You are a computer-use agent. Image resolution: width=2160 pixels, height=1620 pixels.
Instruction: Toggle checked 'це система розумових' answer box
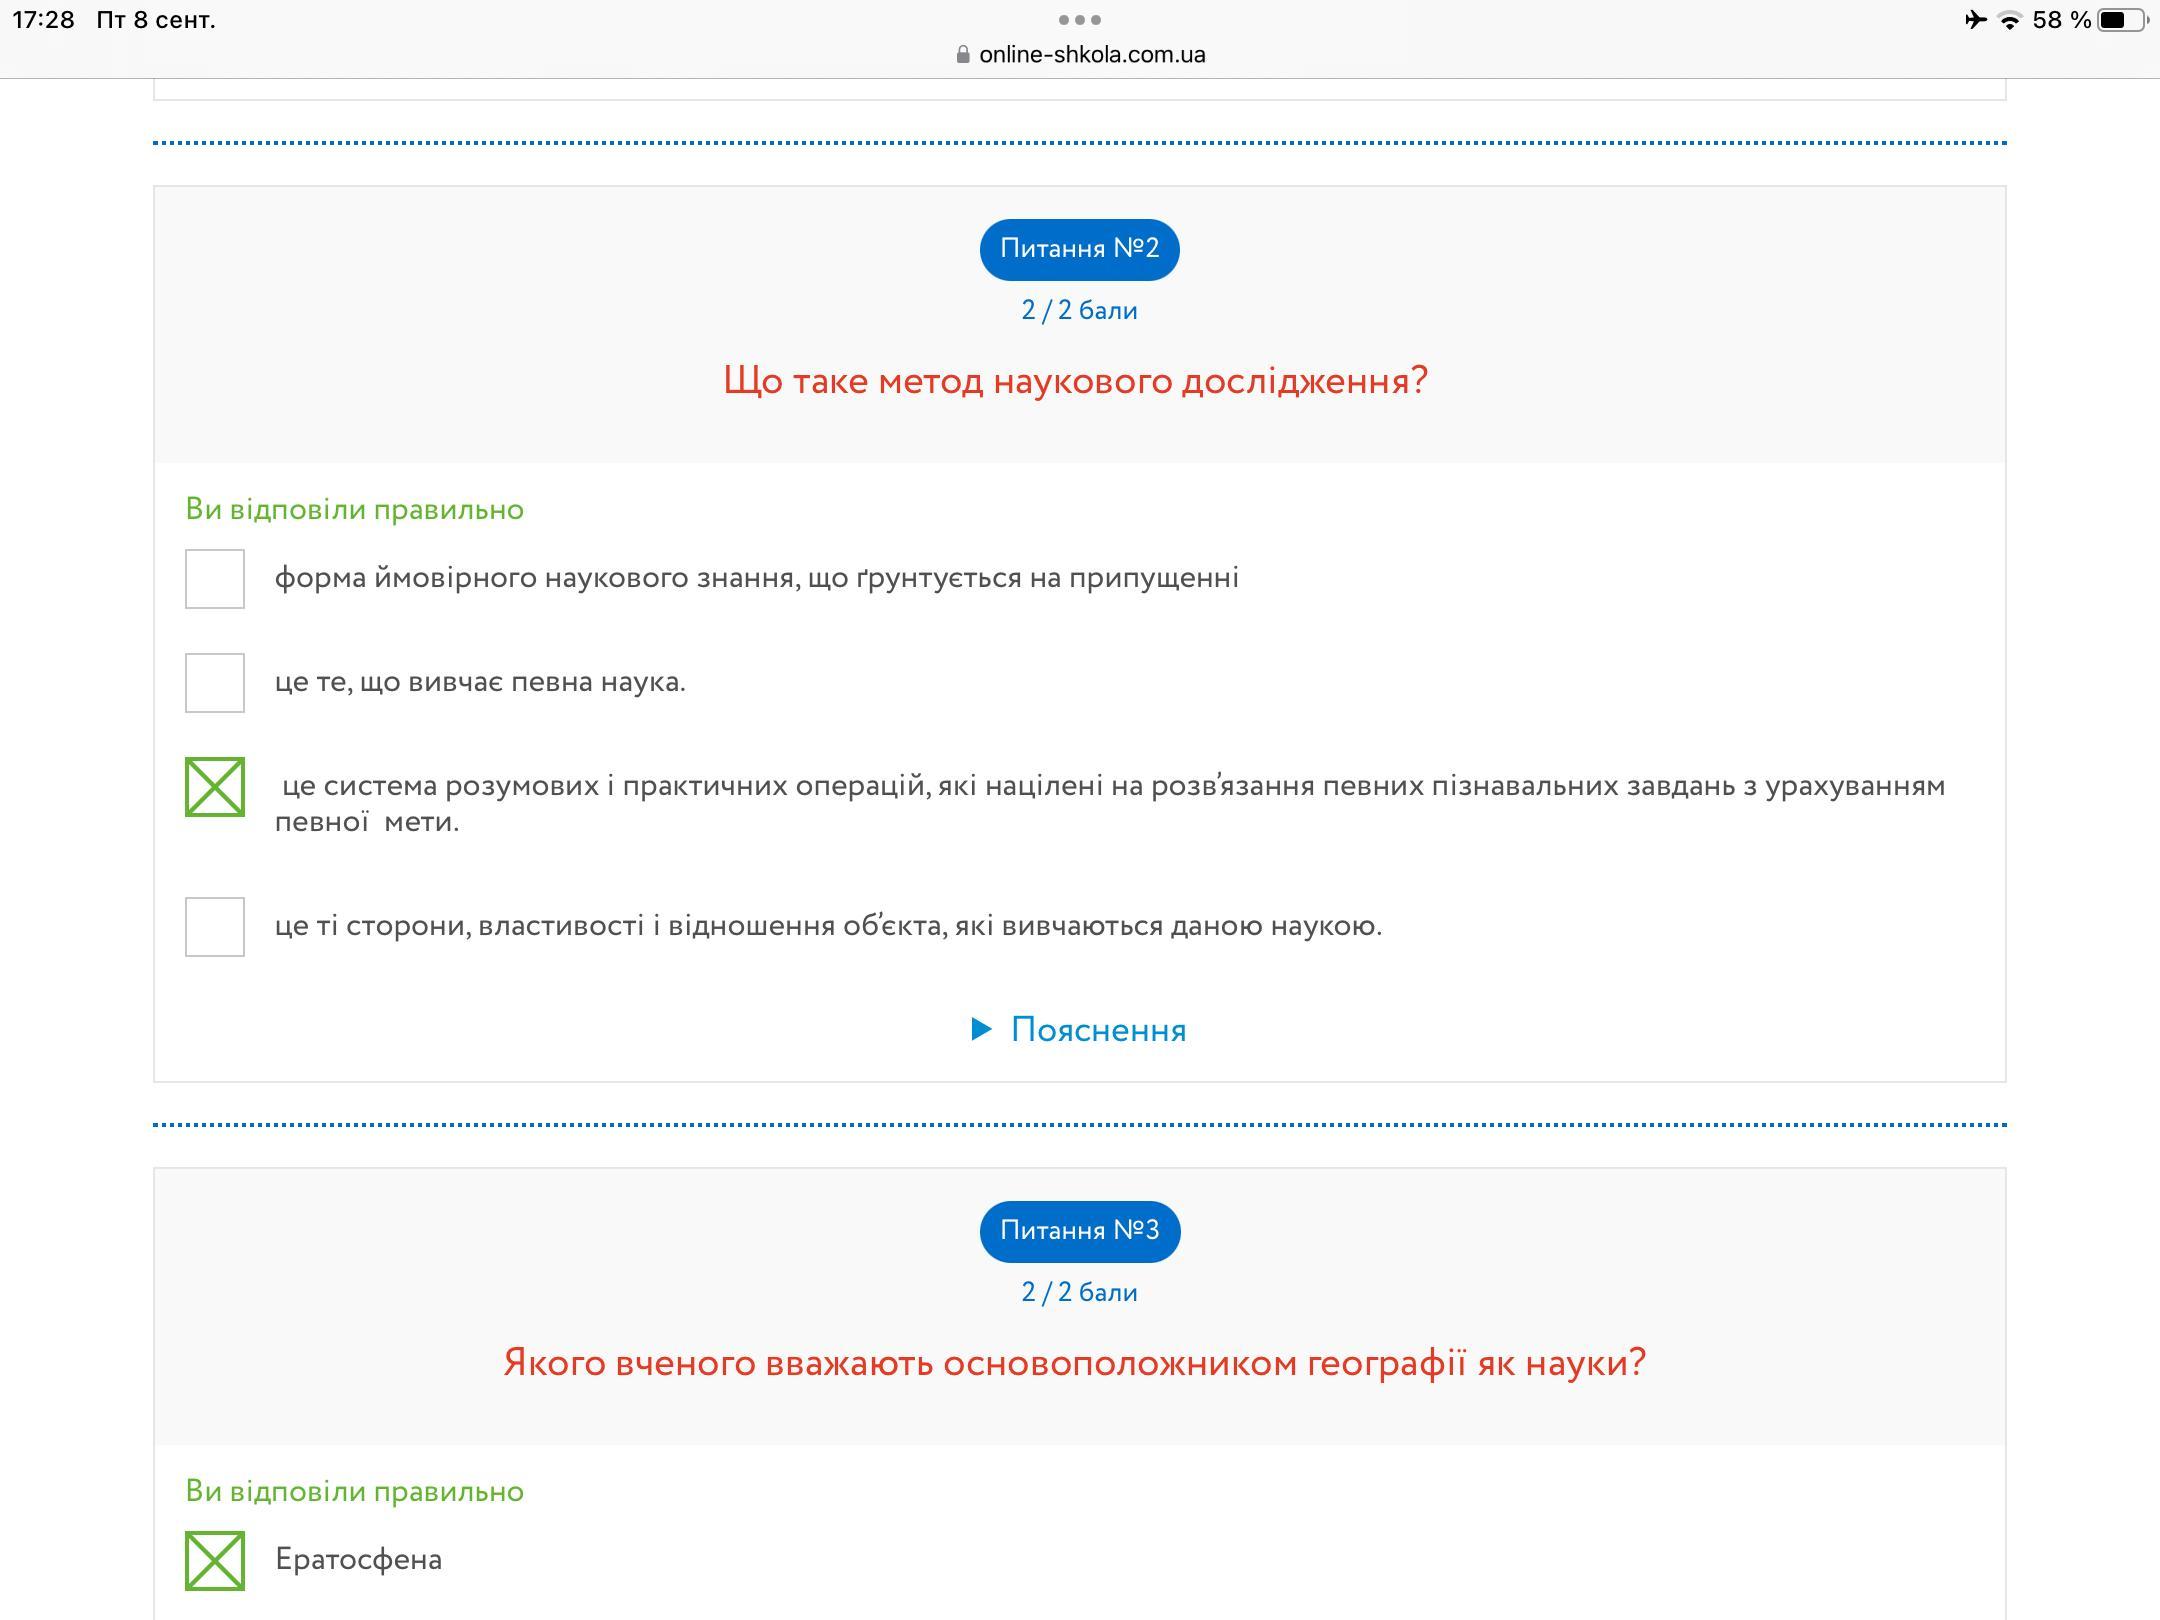215,787
